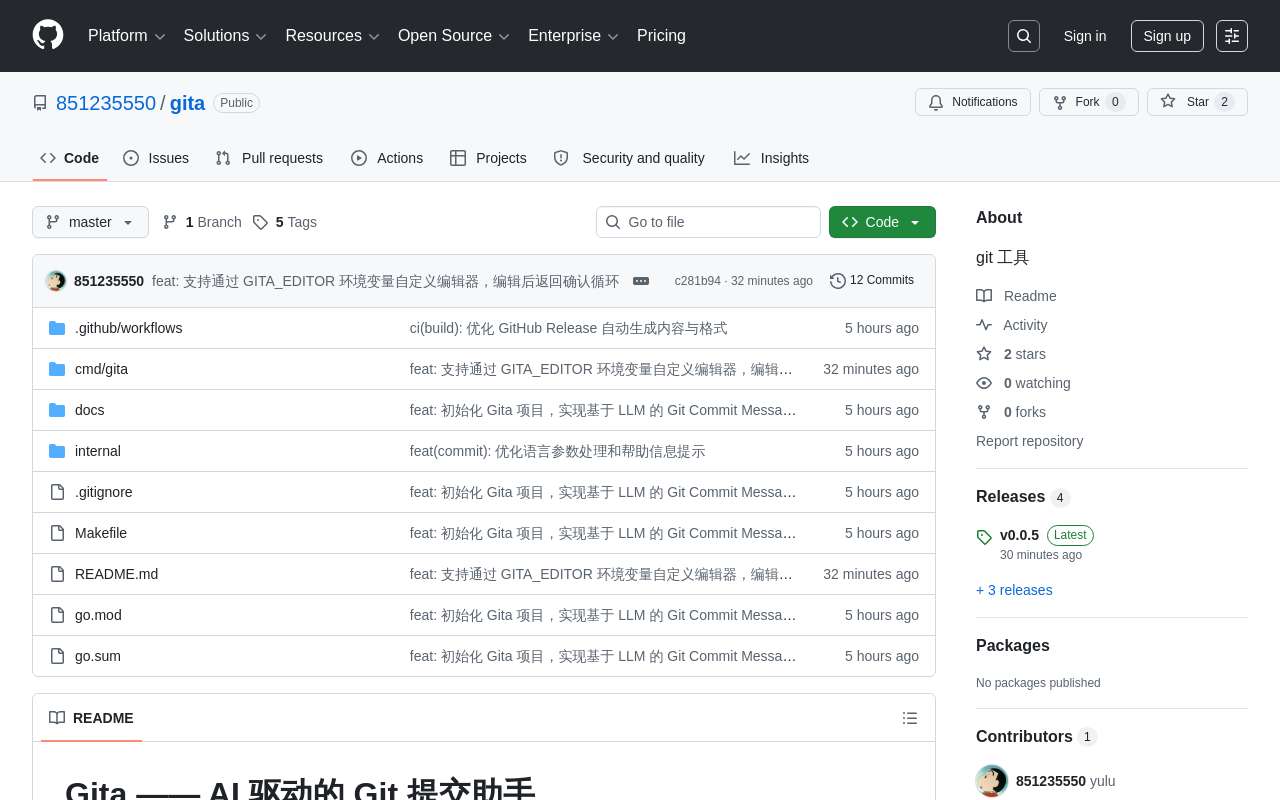1280x800 pixels.
Task: Expand the Enterprise menu
Action: (573, 36)
